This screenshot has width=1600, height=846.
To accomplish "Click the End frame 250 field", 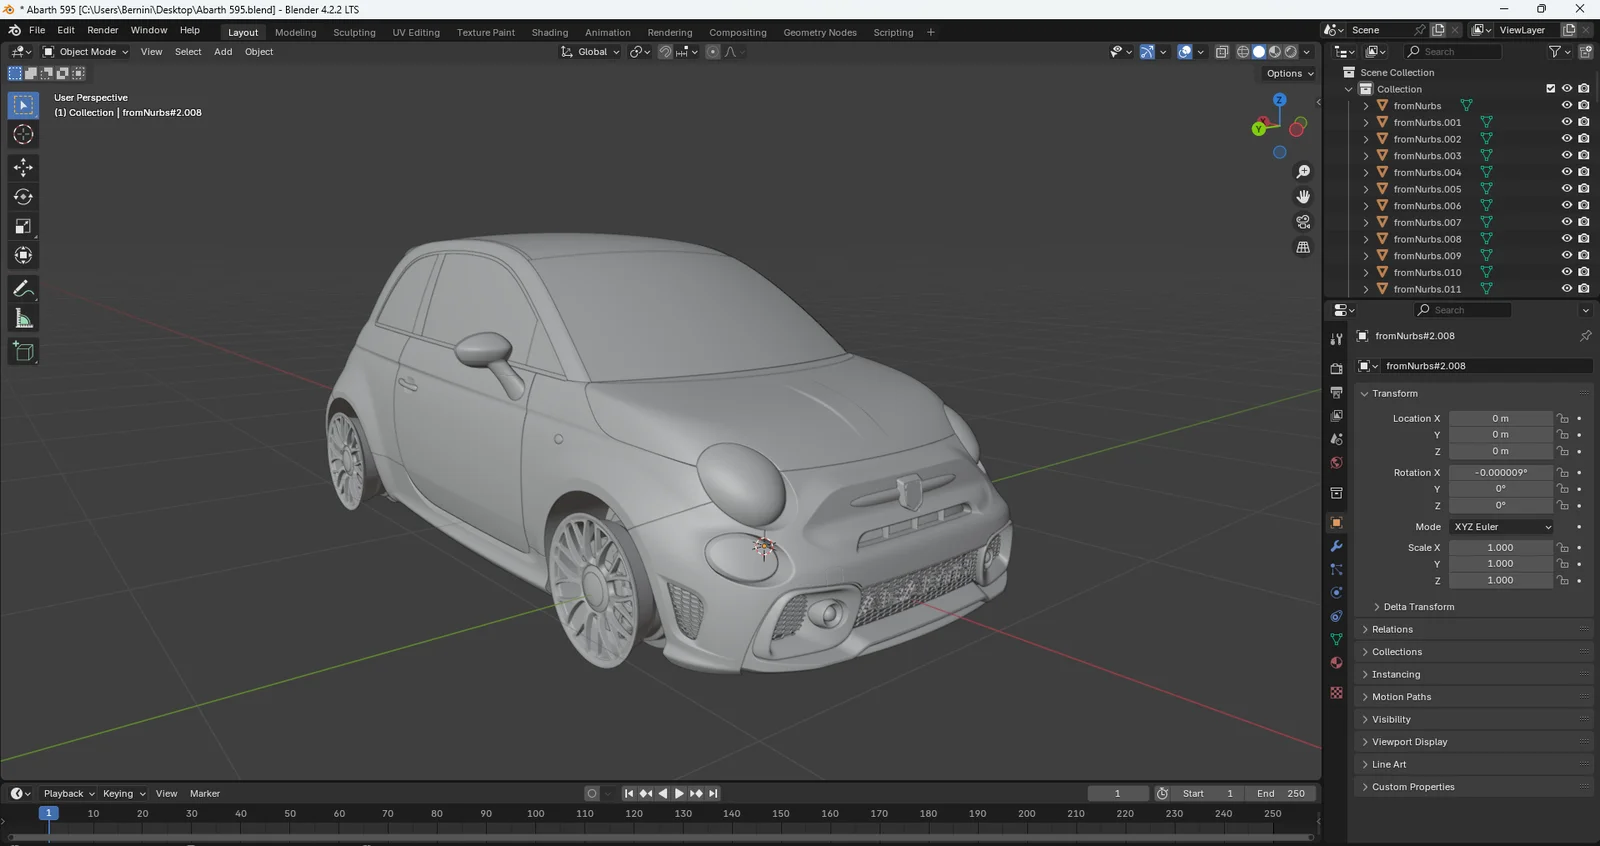I will [x=1281, y=794].
